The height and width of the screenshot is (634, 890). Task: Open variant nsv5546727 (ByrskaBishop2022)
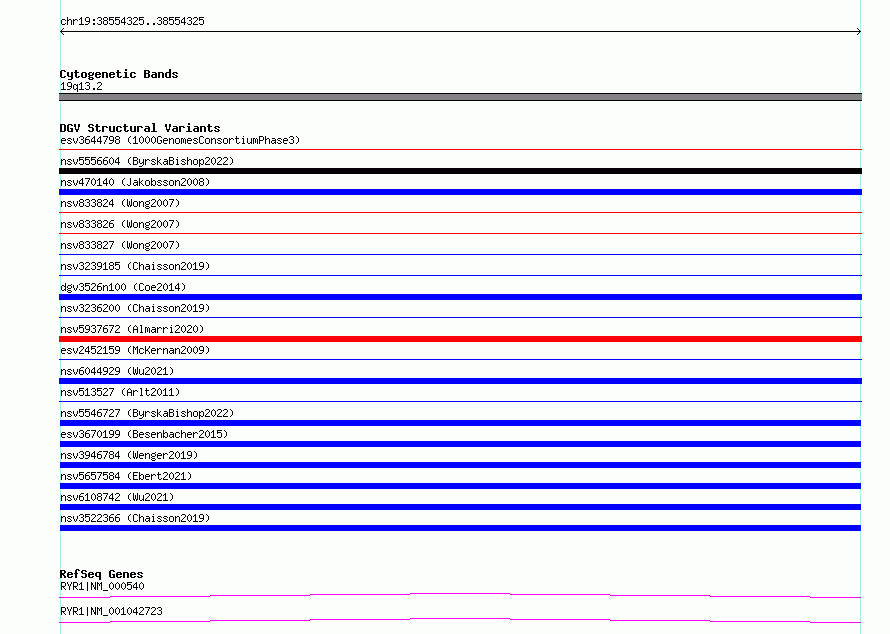click(147, 413)
